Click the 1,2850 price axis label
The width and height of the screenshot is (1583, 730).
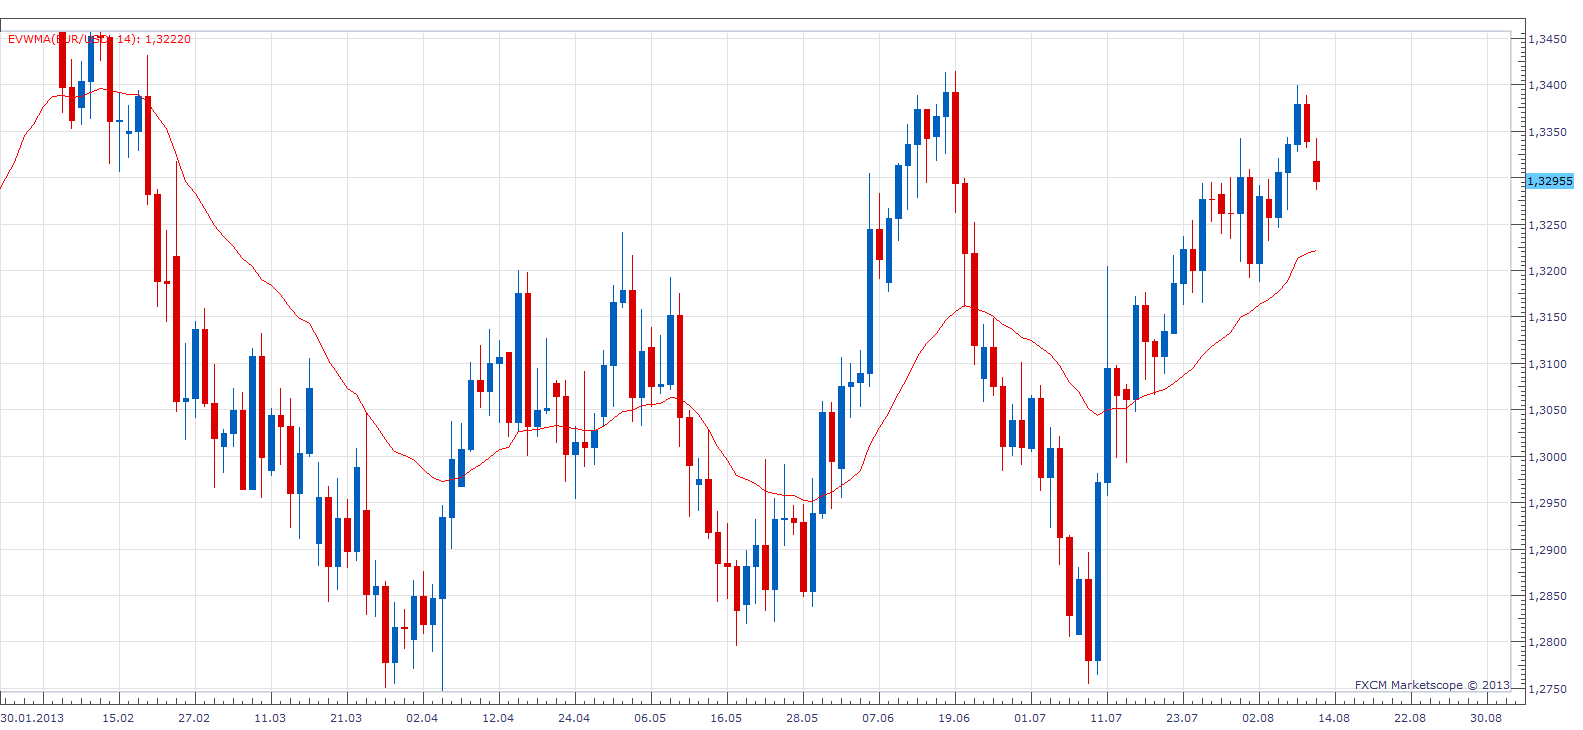pos(1548,596)
